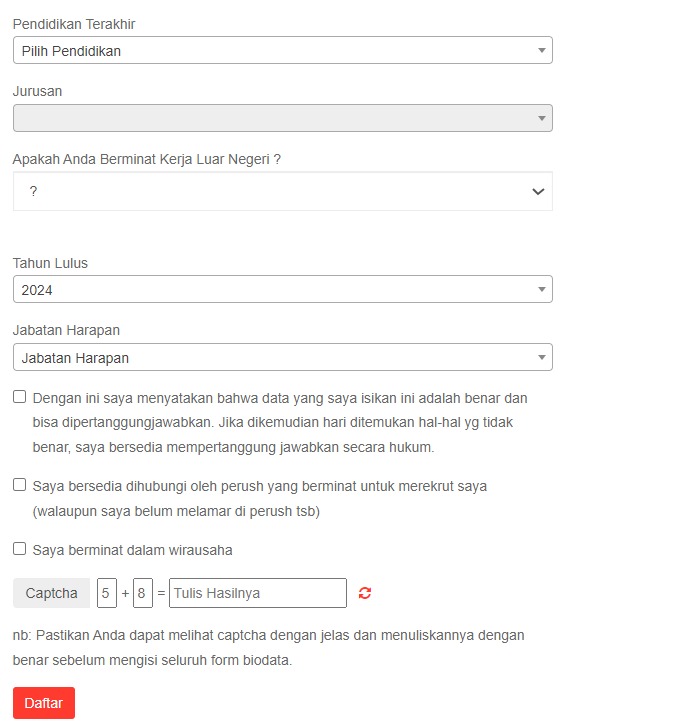Tick the bersedia dihubungi oleh perush checkbox
673x728 pixels.
pyautogui.click(x=19, y=485)
